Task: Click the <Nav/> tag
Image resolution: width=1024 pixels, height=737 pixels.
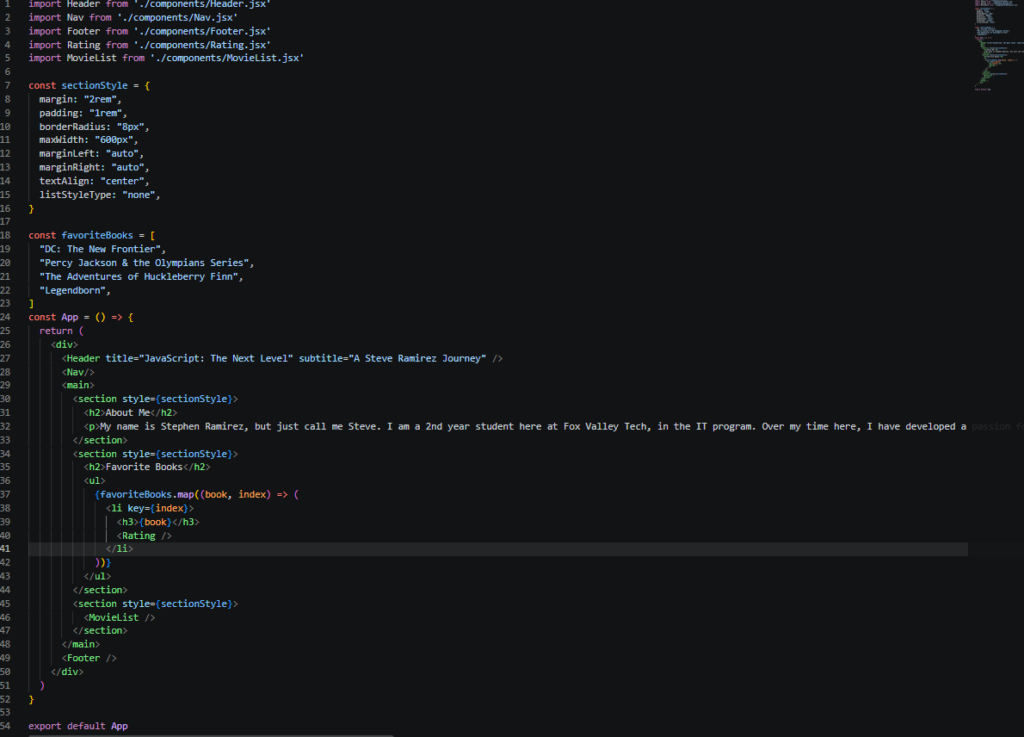Action: click(78, 372)
